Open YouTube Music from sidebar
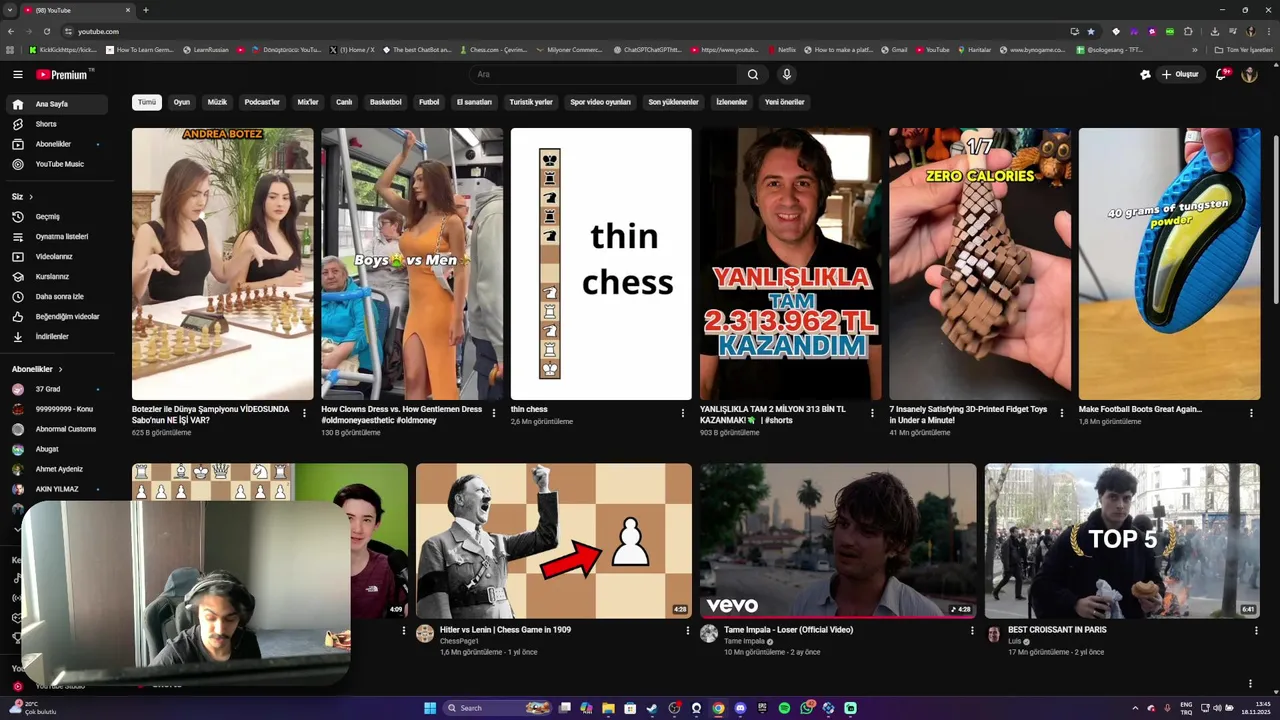Image resolution: width=1280 pixels, height=720 pixels. (x=57, y=164)
